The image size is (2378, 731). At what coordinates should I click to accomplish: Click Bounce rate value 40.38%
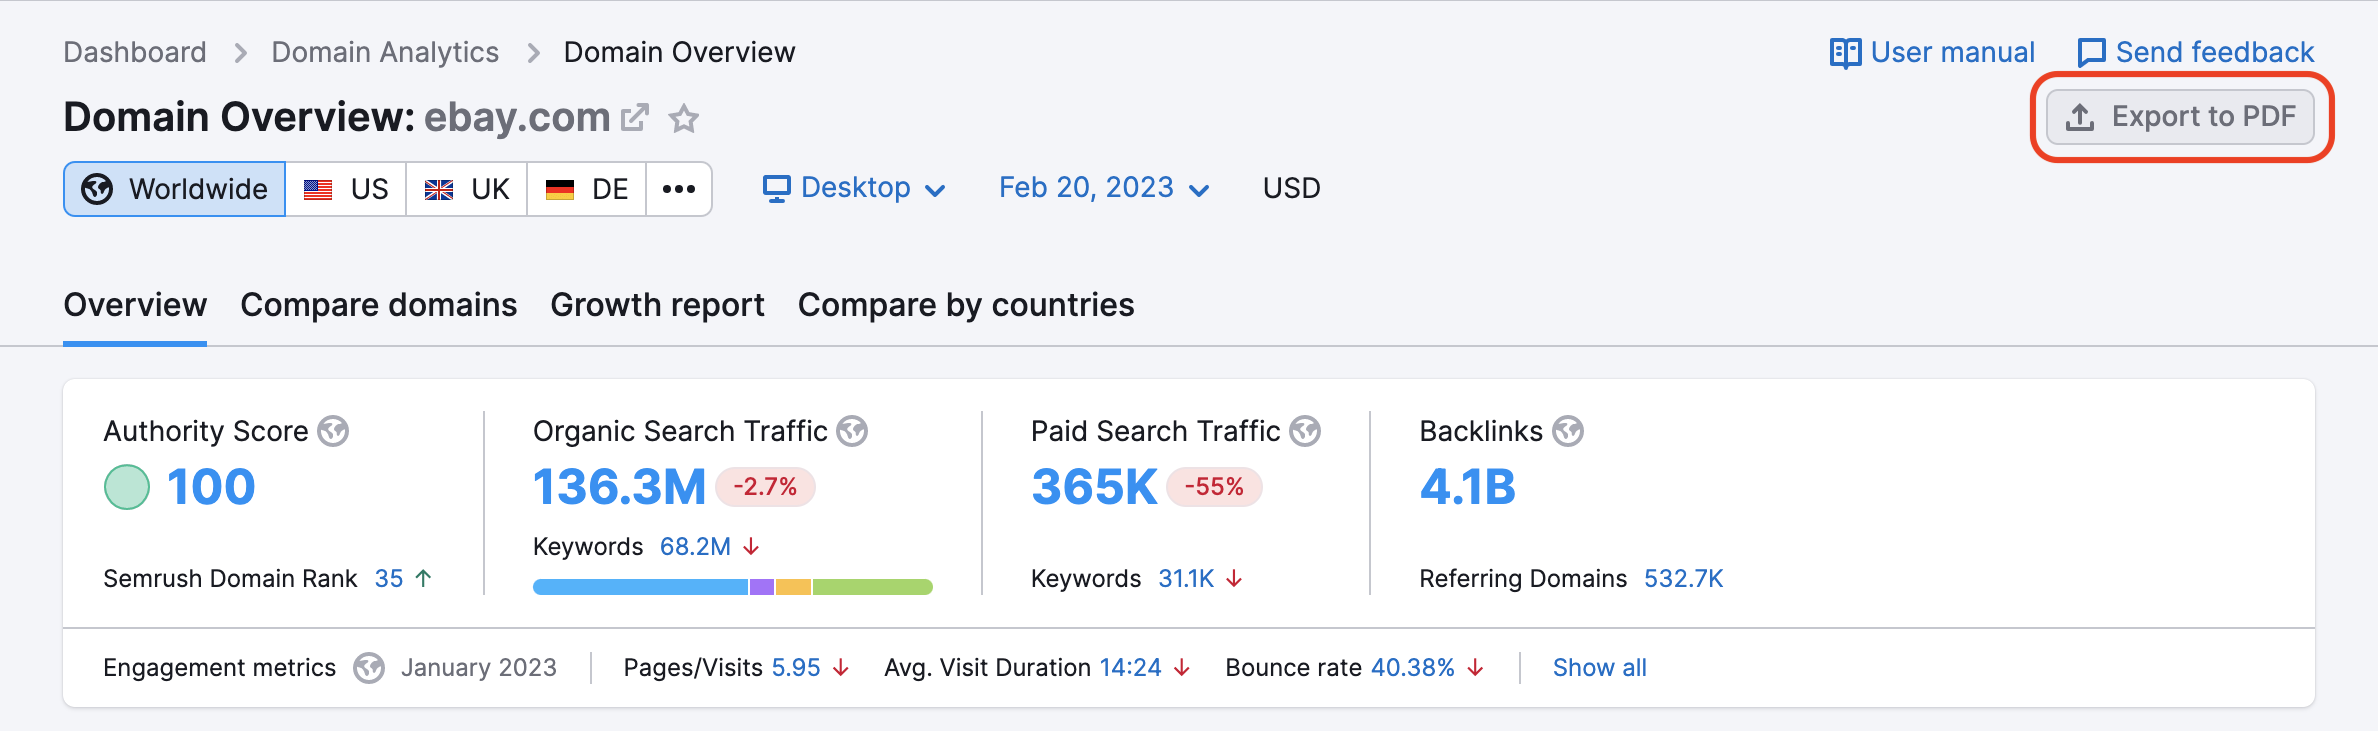click(1413, 668)
